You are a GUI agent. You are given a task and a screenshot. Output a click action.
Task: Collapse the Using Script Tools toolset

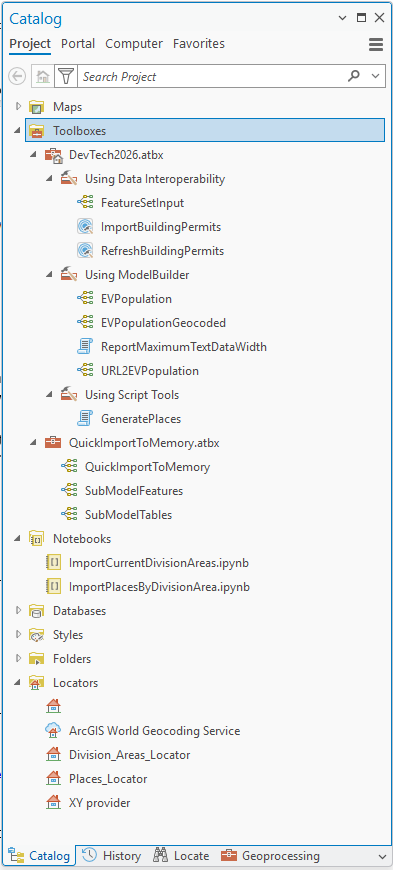[50, 394]
